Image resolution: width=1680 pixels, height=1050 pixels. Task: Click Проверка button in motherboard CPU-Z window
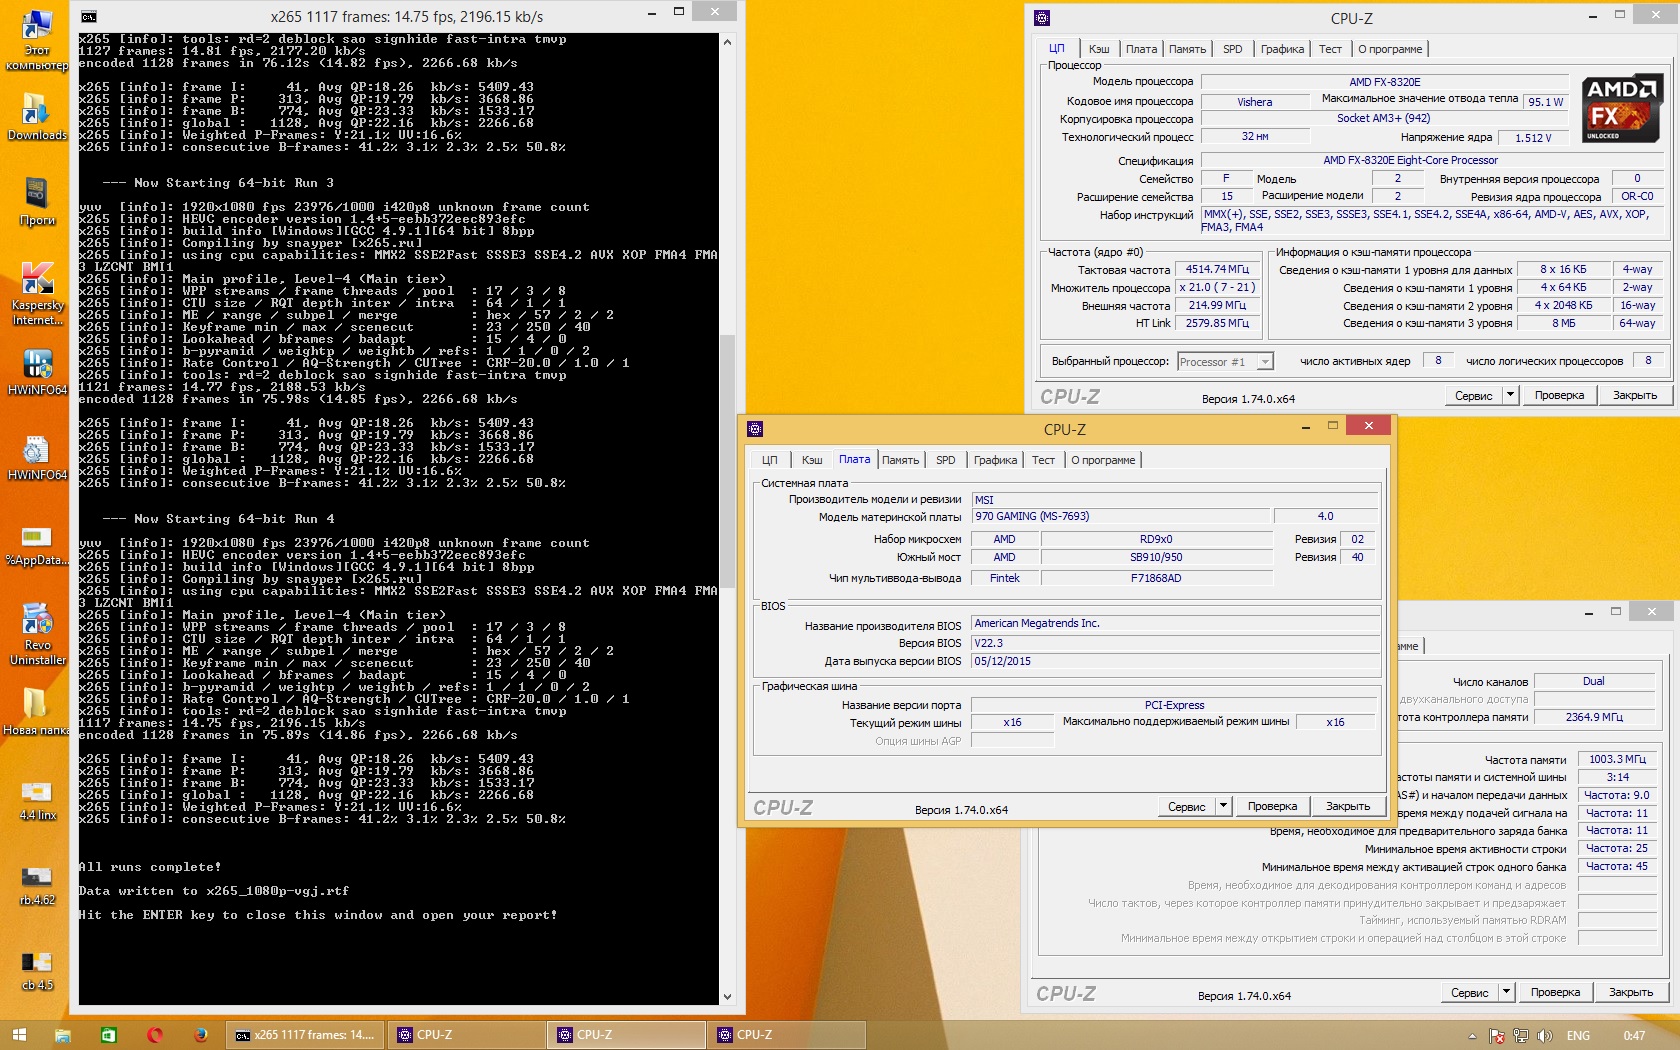coord(1273,806)
